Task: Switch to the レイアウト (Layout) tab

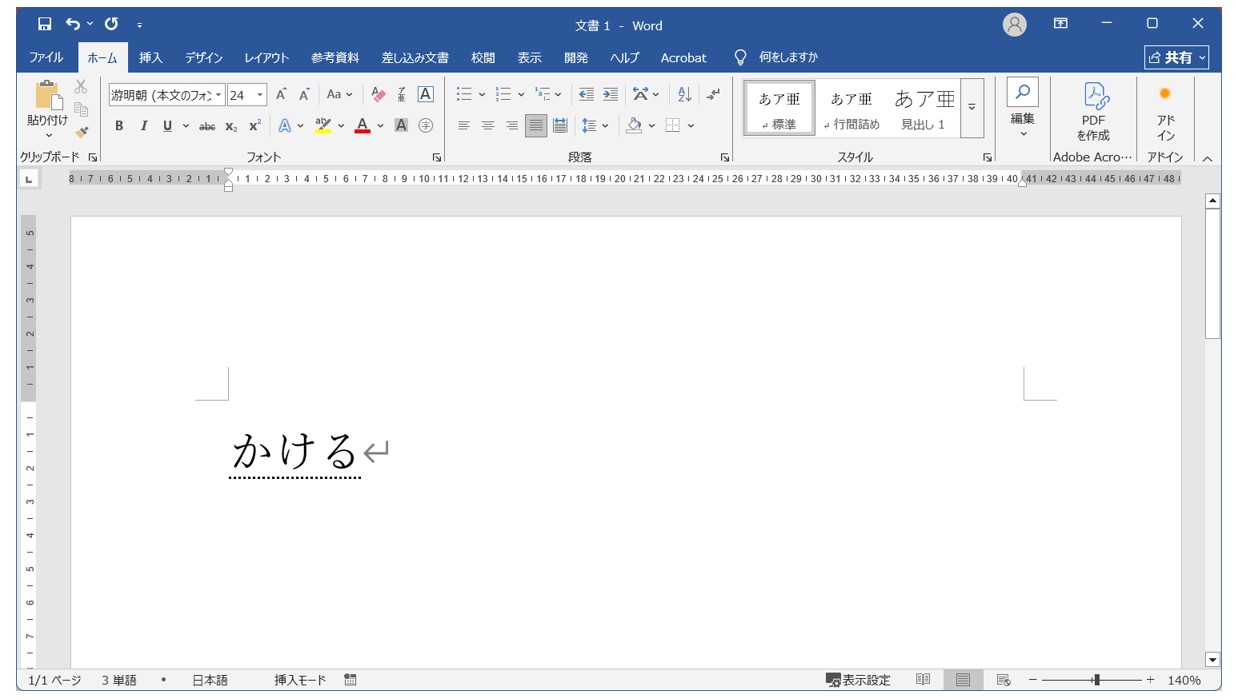Action: tap(267, 58)
